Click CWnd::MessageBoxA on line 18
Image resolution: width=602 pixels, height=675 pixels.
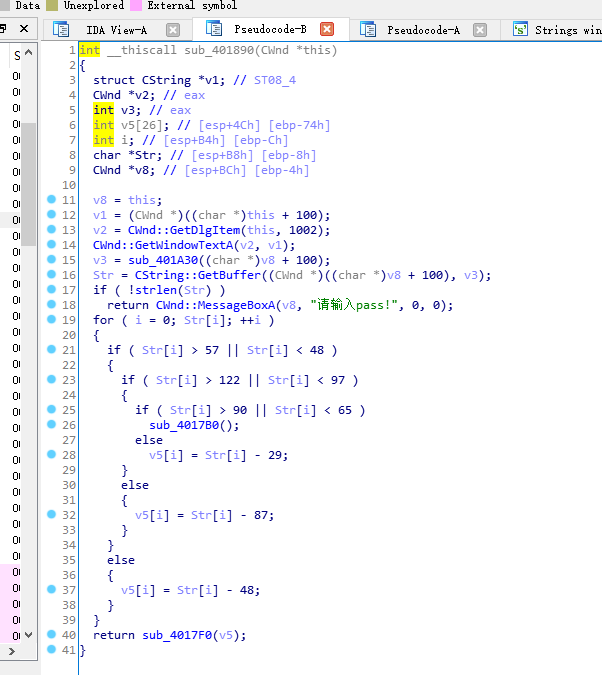click(x=215, y=305)
